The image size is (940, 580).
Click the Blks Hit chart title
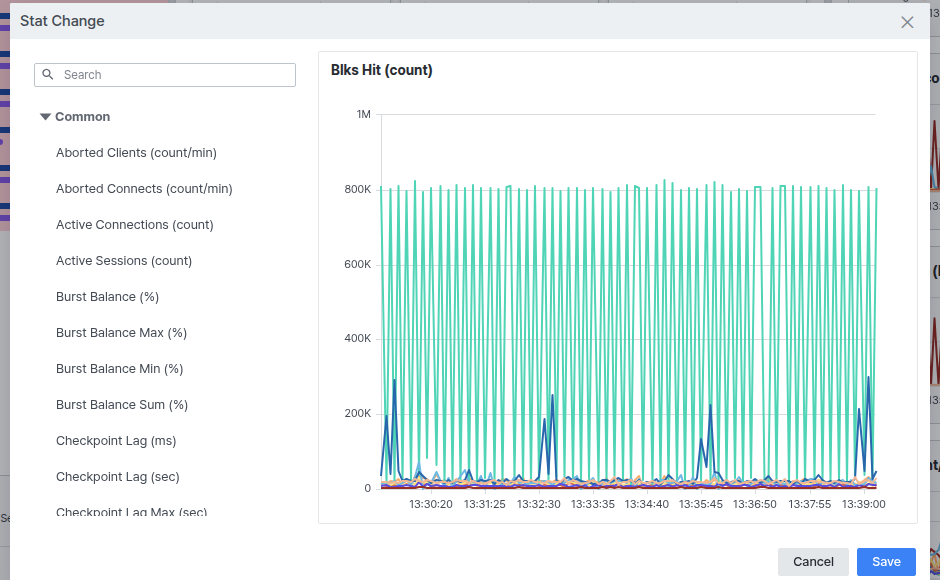(381, 70)
